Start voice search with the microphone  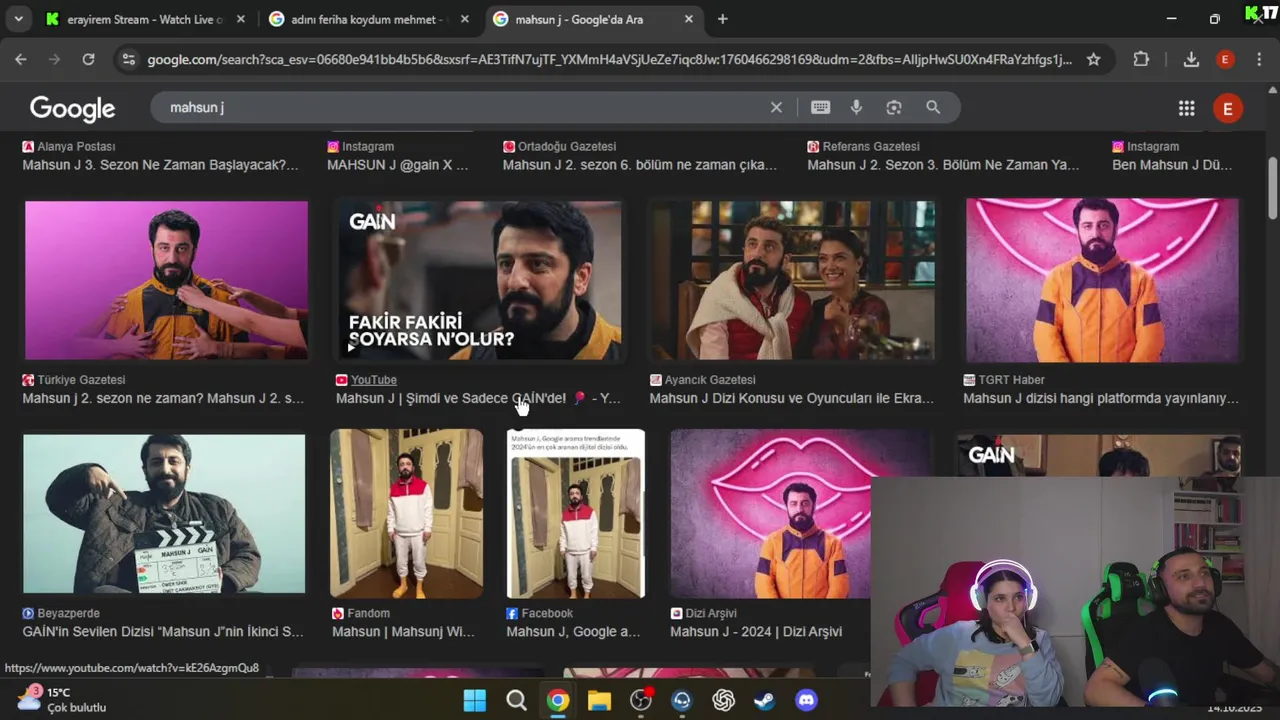[x=856, y=107]
